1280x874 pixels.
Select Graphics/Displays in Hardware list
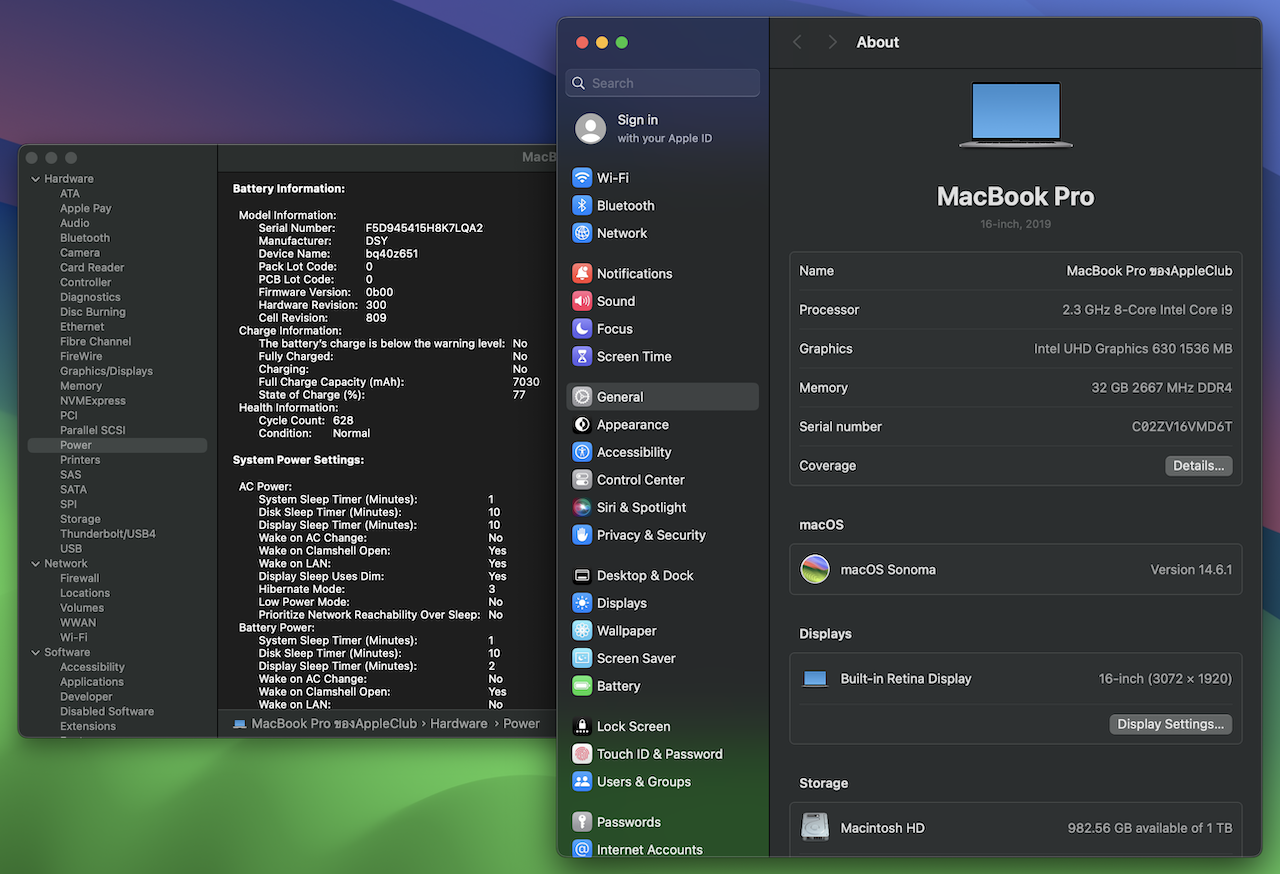(x=106, y=371)
